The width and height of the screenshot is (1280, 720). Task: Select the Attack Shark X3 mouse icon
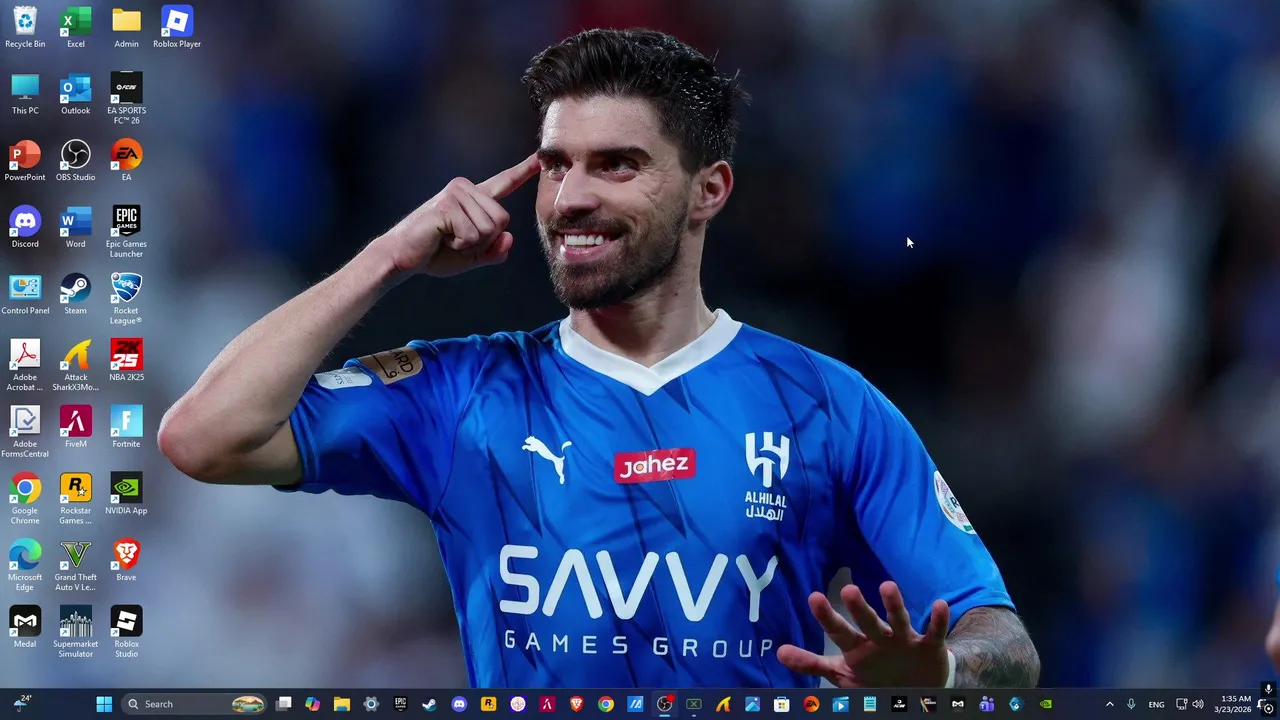(76, 365)
